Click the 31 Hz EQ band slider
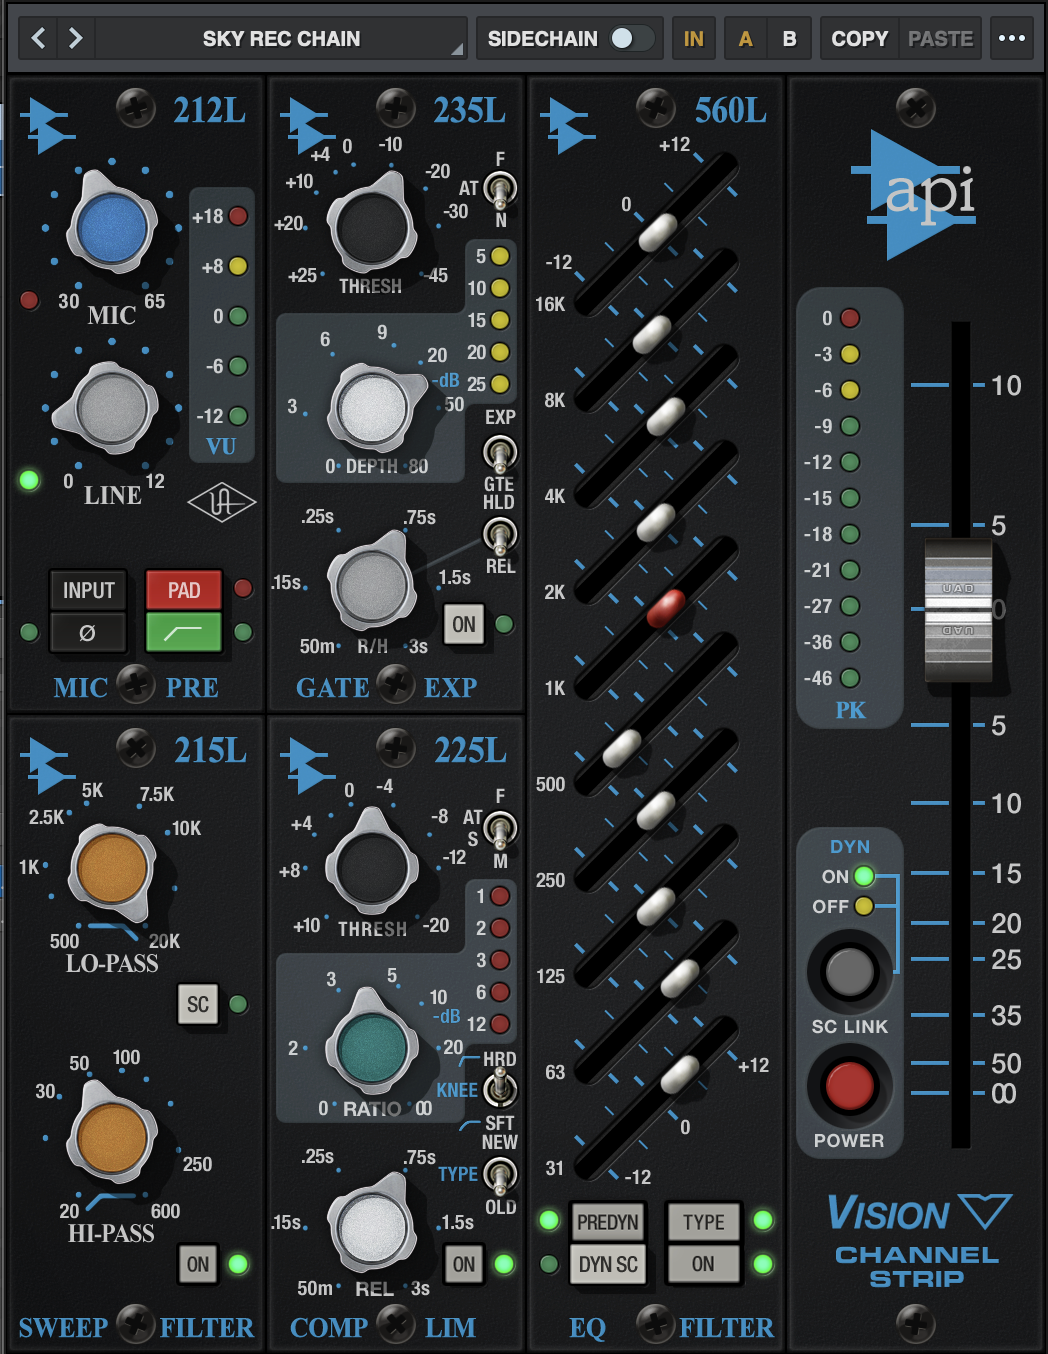This screenshot has height=1354, width=1048. click(680, 1075)
